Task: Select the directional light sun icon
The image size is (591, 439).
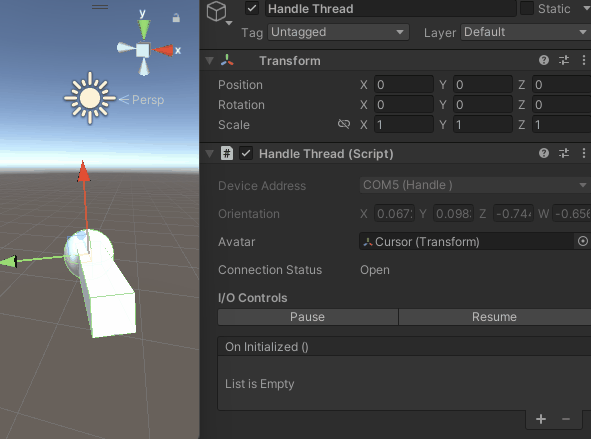Action: point(90,98)
